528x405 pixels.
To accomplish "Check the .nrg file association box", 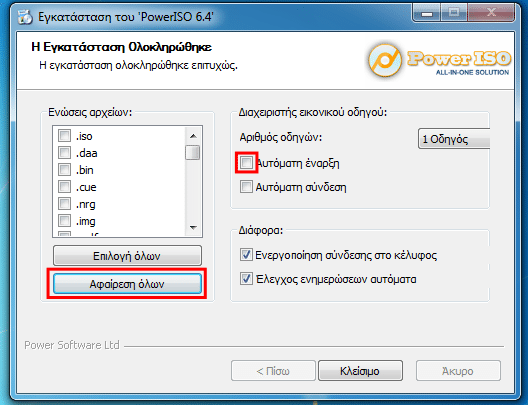I will pos(64,204).
